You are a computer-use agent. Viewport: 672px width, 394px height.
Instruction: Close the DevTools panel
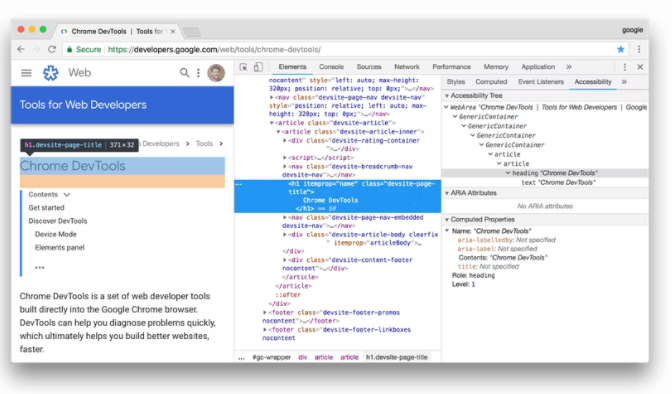640,67
